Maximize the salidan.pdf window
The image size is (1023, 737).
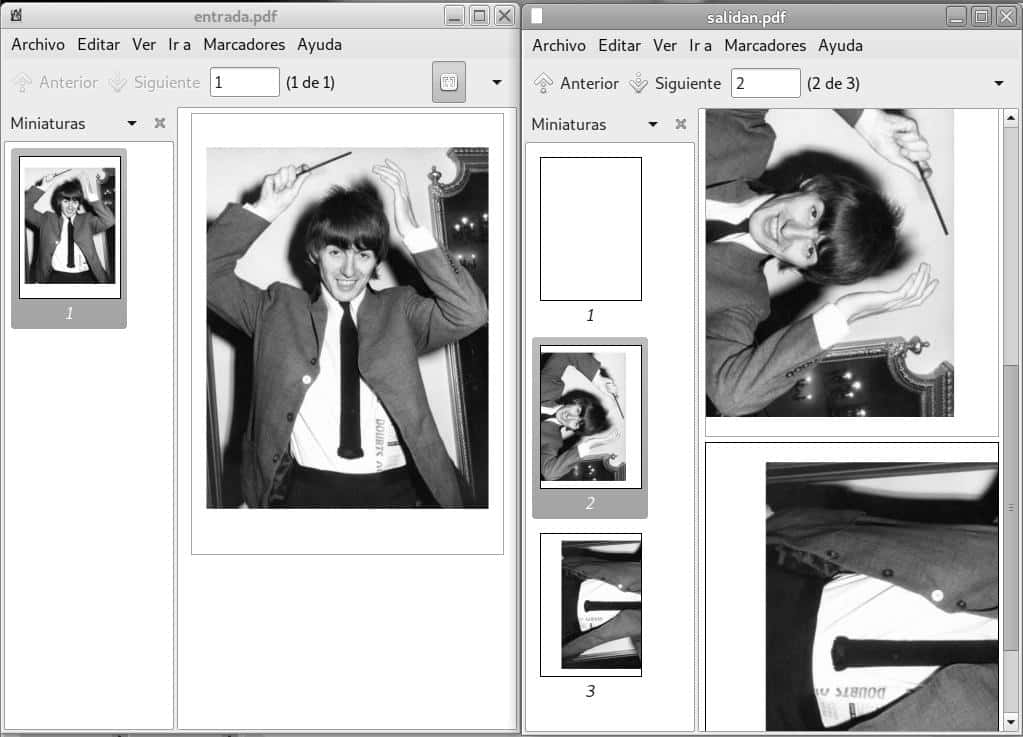pyautogui.click(x=981, y=16)
